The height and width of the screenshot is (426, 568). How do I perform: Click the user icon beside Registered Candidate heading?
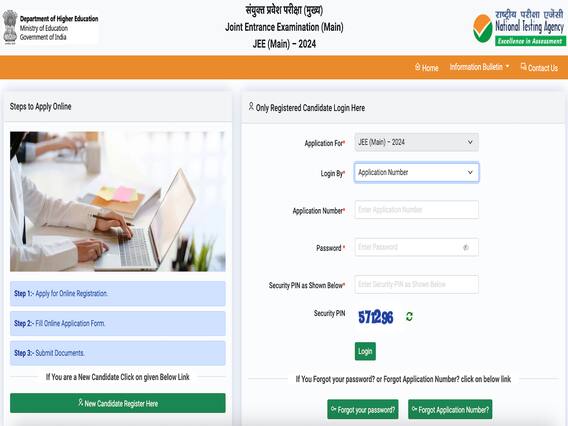(251, 106)
